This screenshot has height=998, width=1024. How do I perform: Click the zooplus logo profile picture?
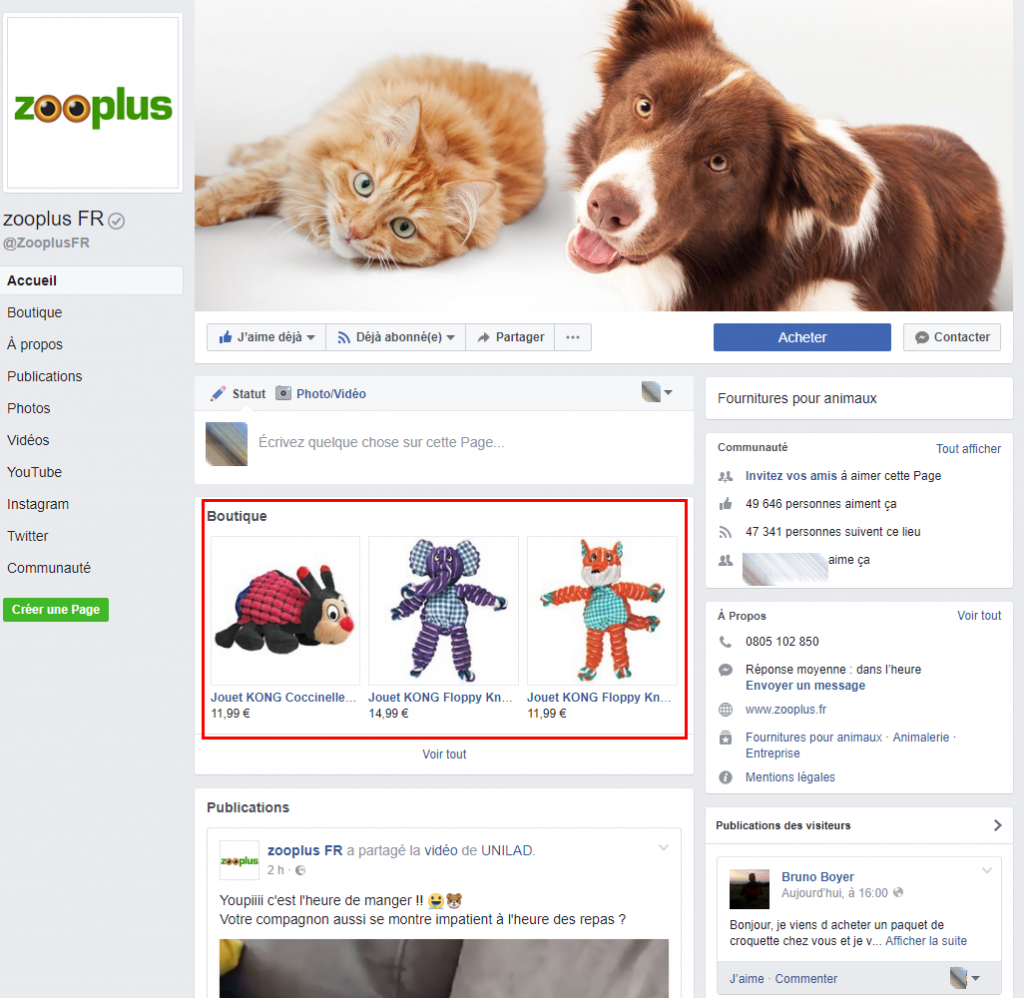[x=93, y=103]
